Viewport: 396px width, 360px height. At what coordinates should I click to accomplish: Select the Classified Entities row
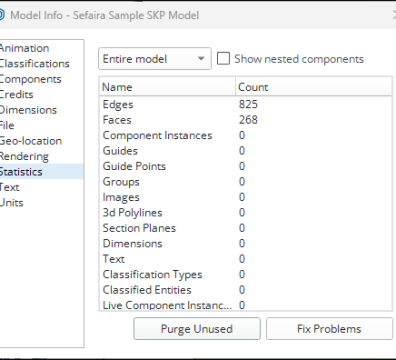point(245,290)
